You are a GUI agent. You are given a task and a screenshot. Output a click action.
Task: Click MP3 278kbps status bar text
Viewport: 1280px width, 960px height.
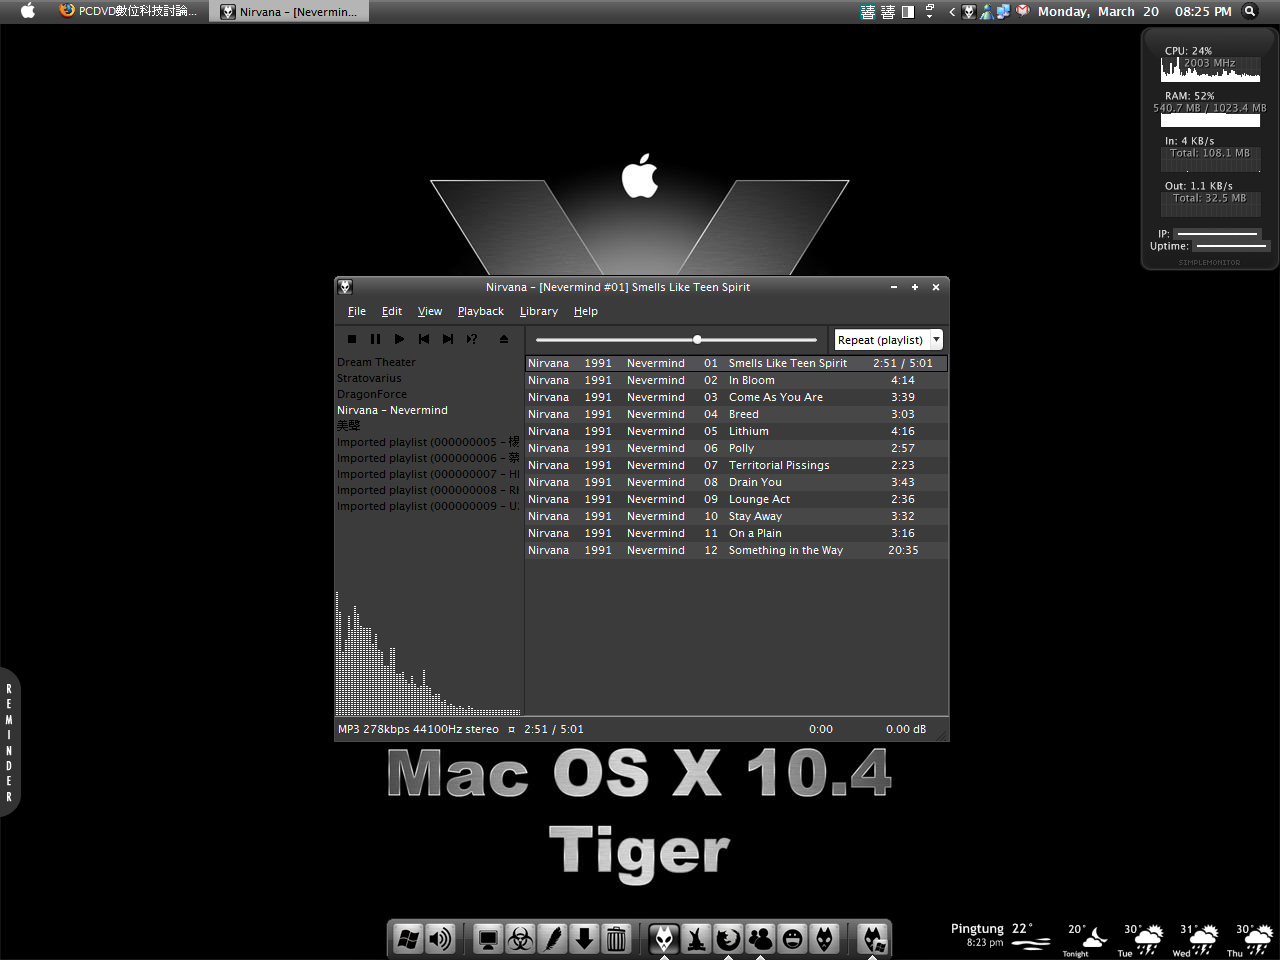point(418,729)
